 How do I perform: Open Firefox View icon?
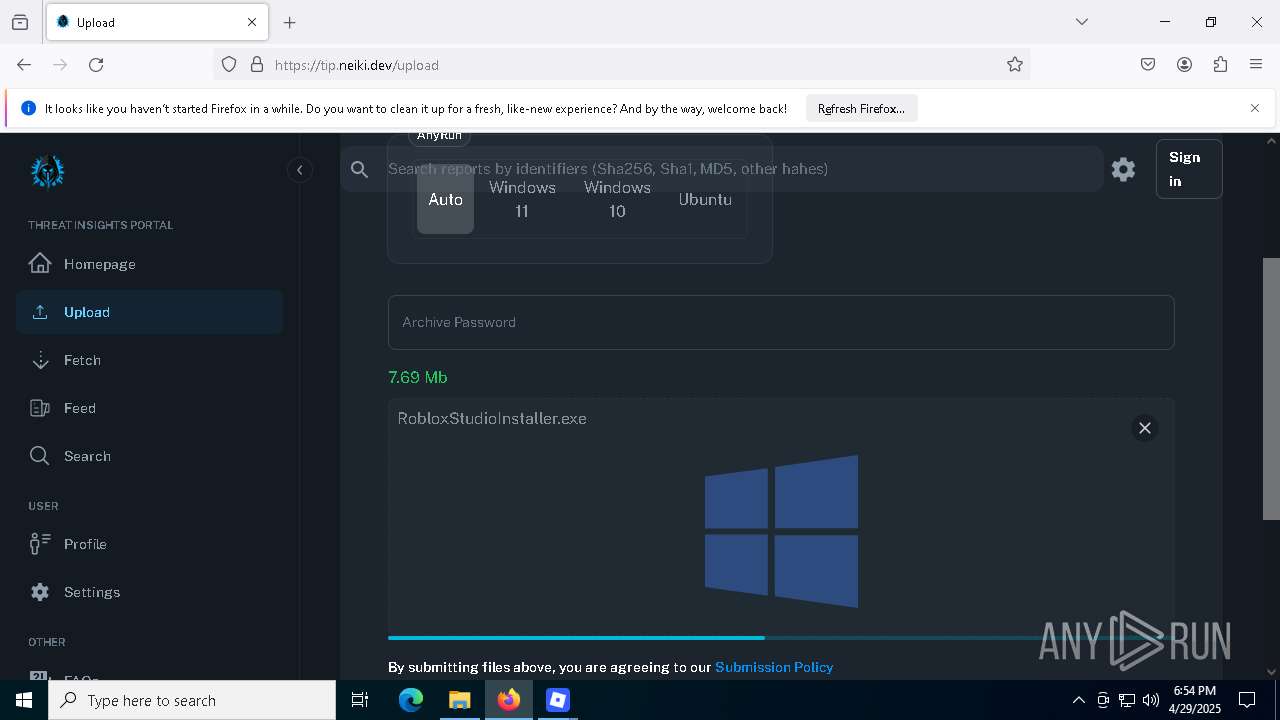(20, 22)
